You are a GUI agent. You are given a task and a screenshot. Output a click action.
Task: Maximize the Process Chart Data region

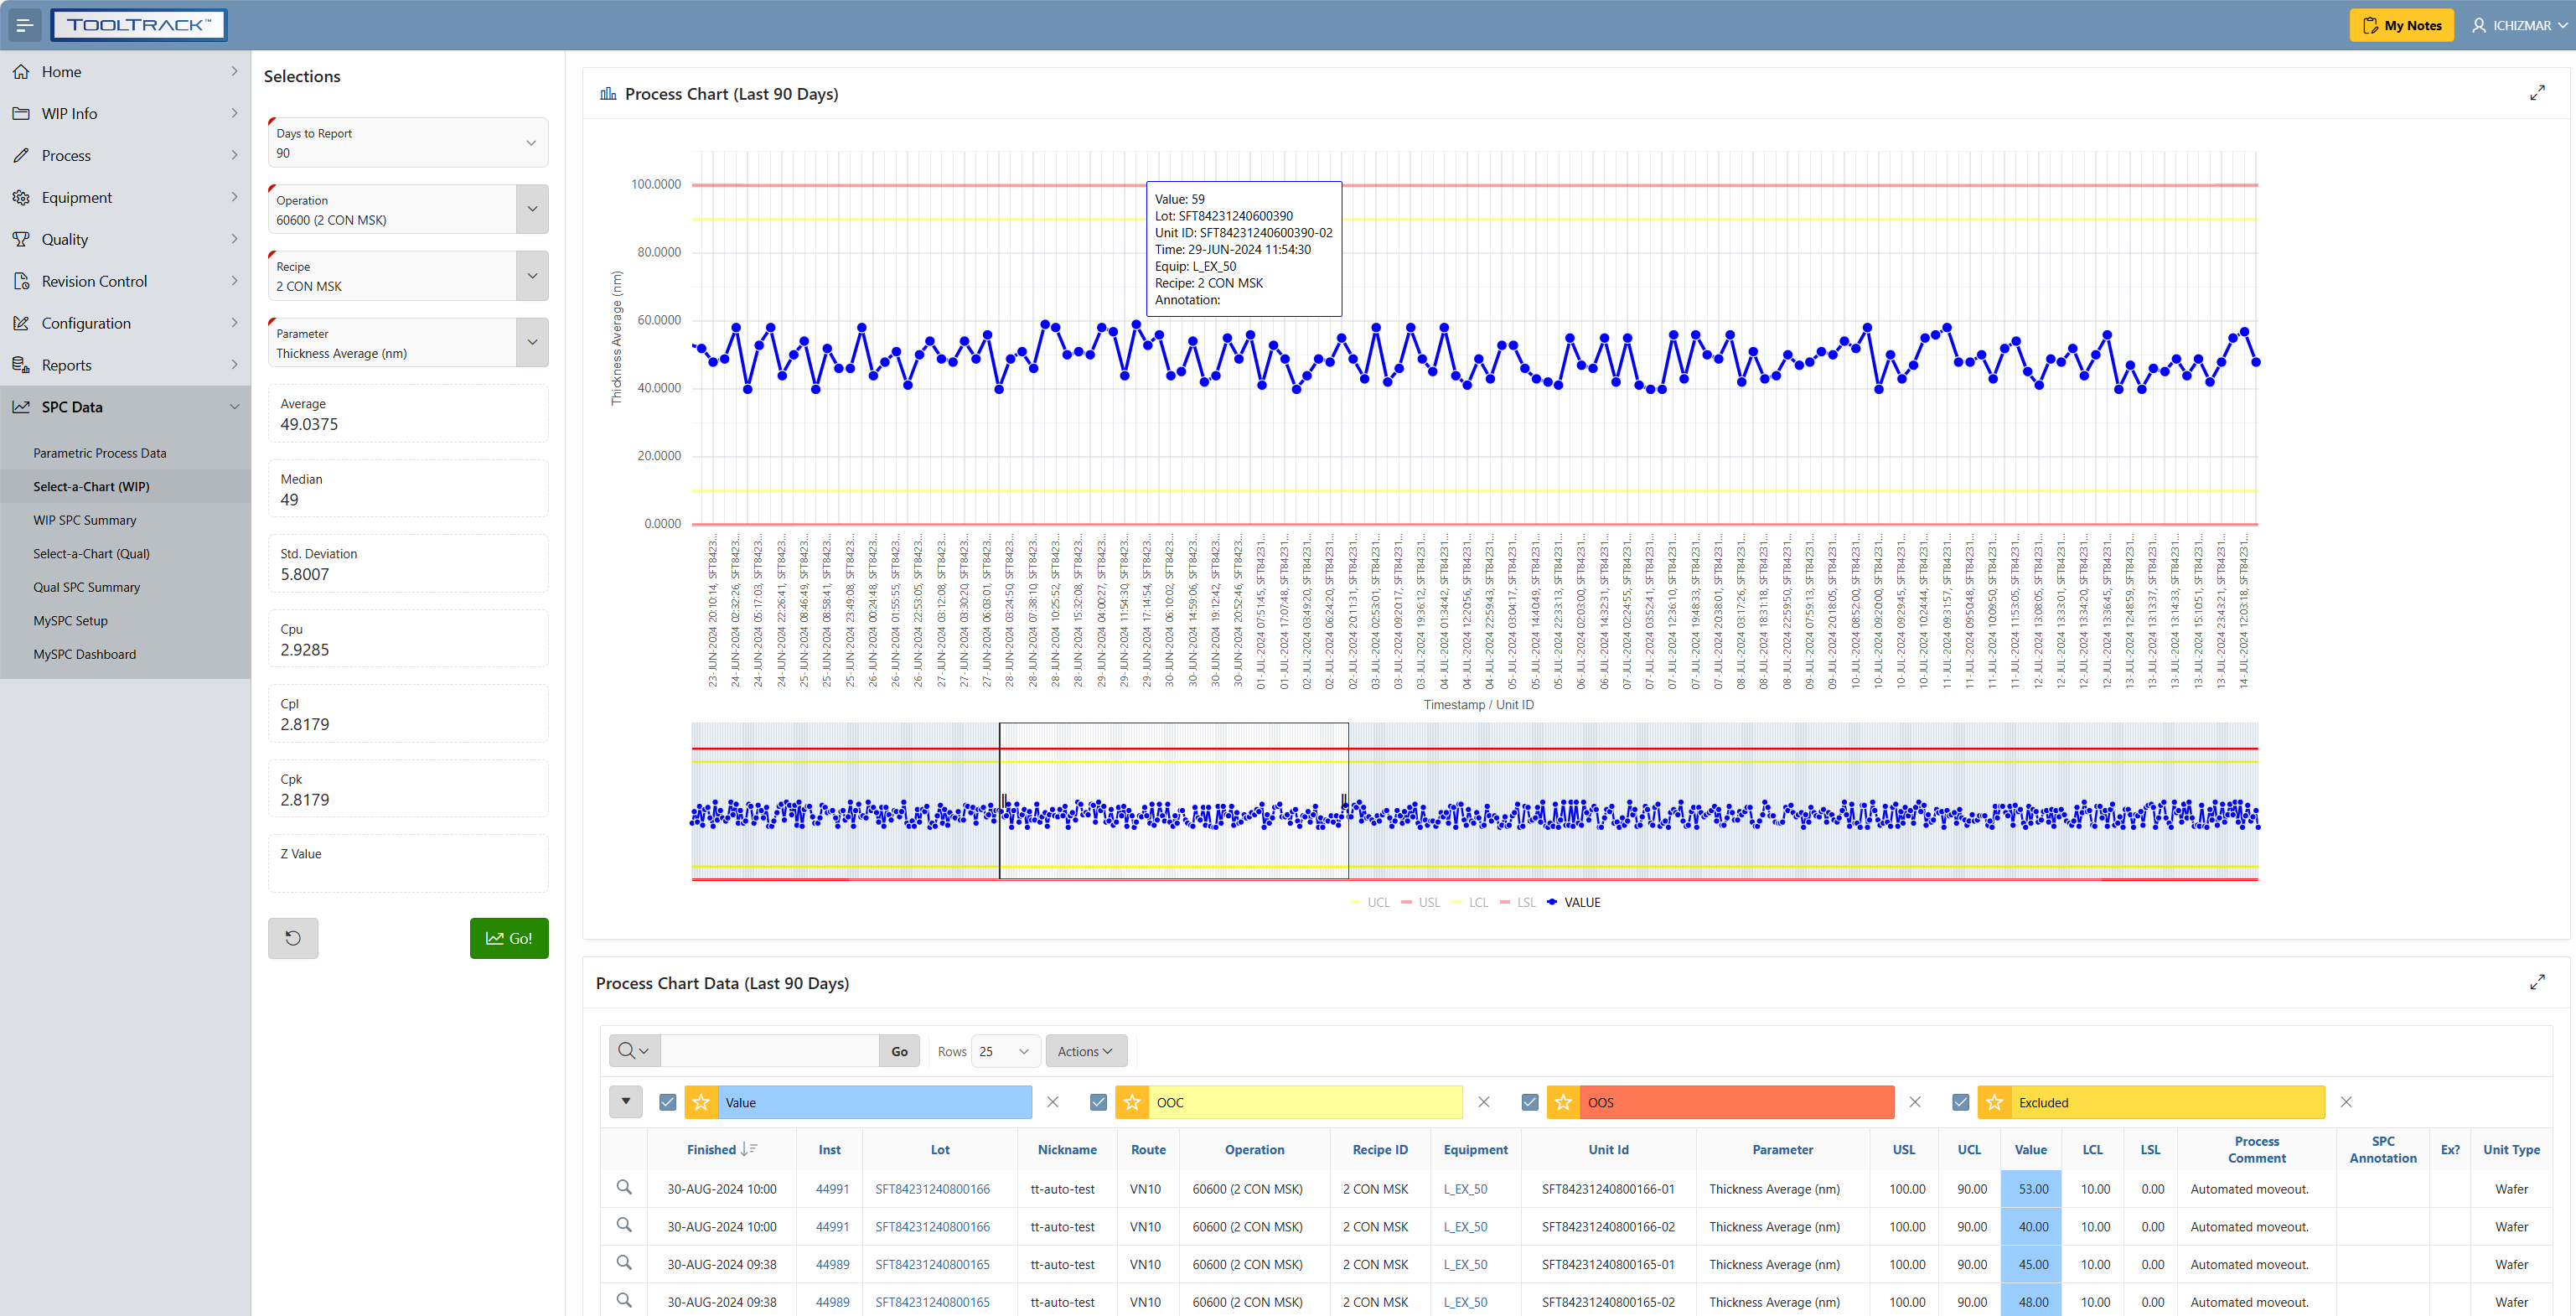pyautogui.click(x=2537, y=982)
